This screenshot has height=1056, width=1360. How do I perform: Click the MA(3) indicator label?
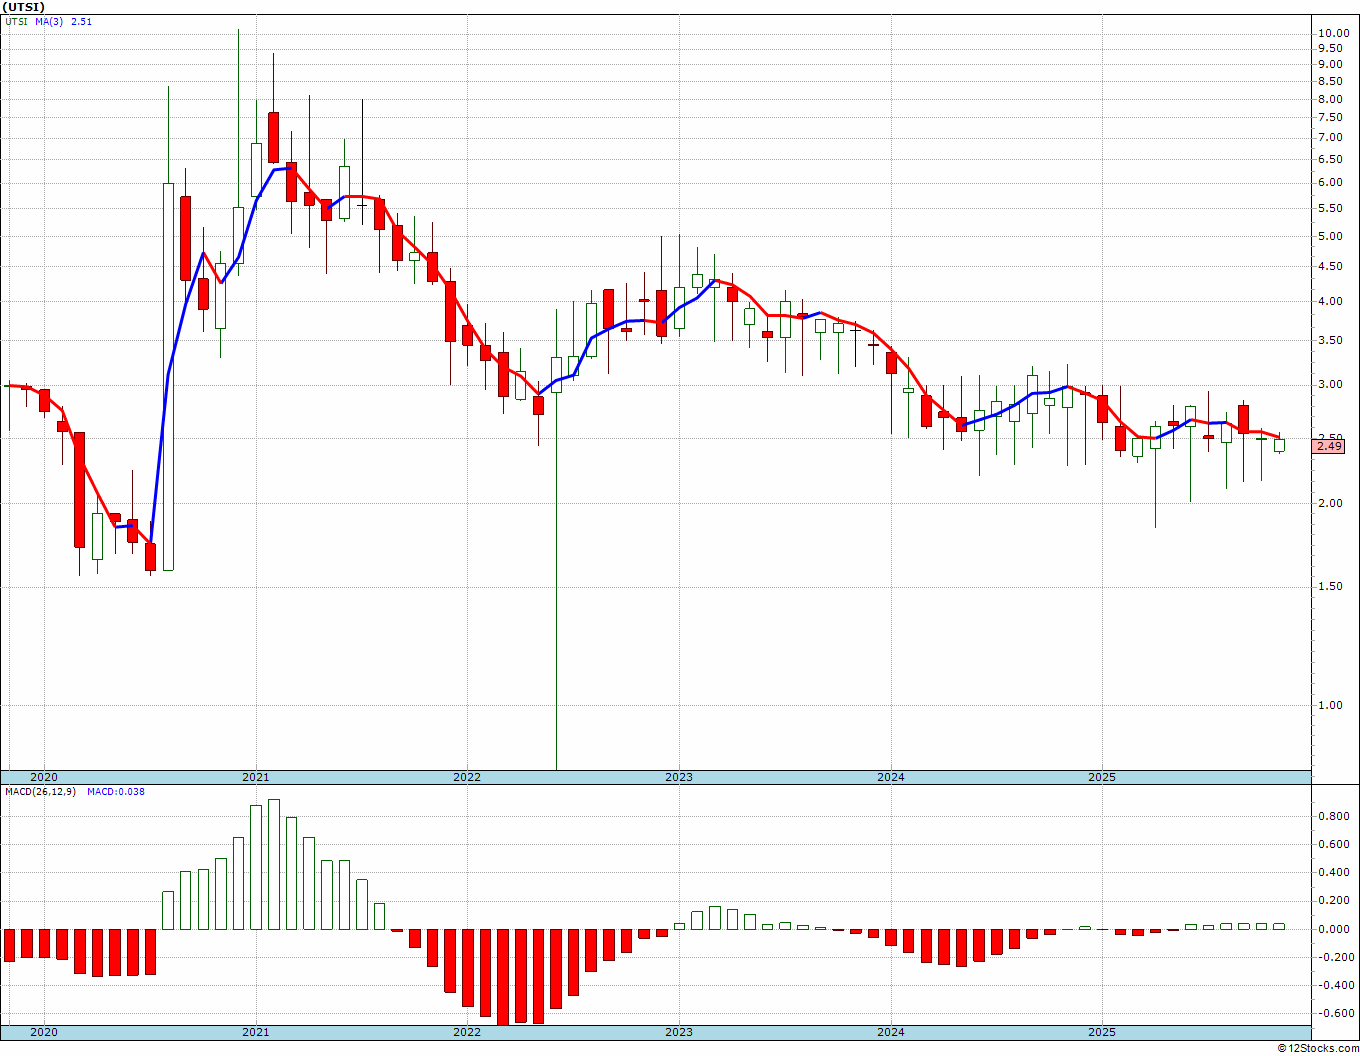[50, 21]
